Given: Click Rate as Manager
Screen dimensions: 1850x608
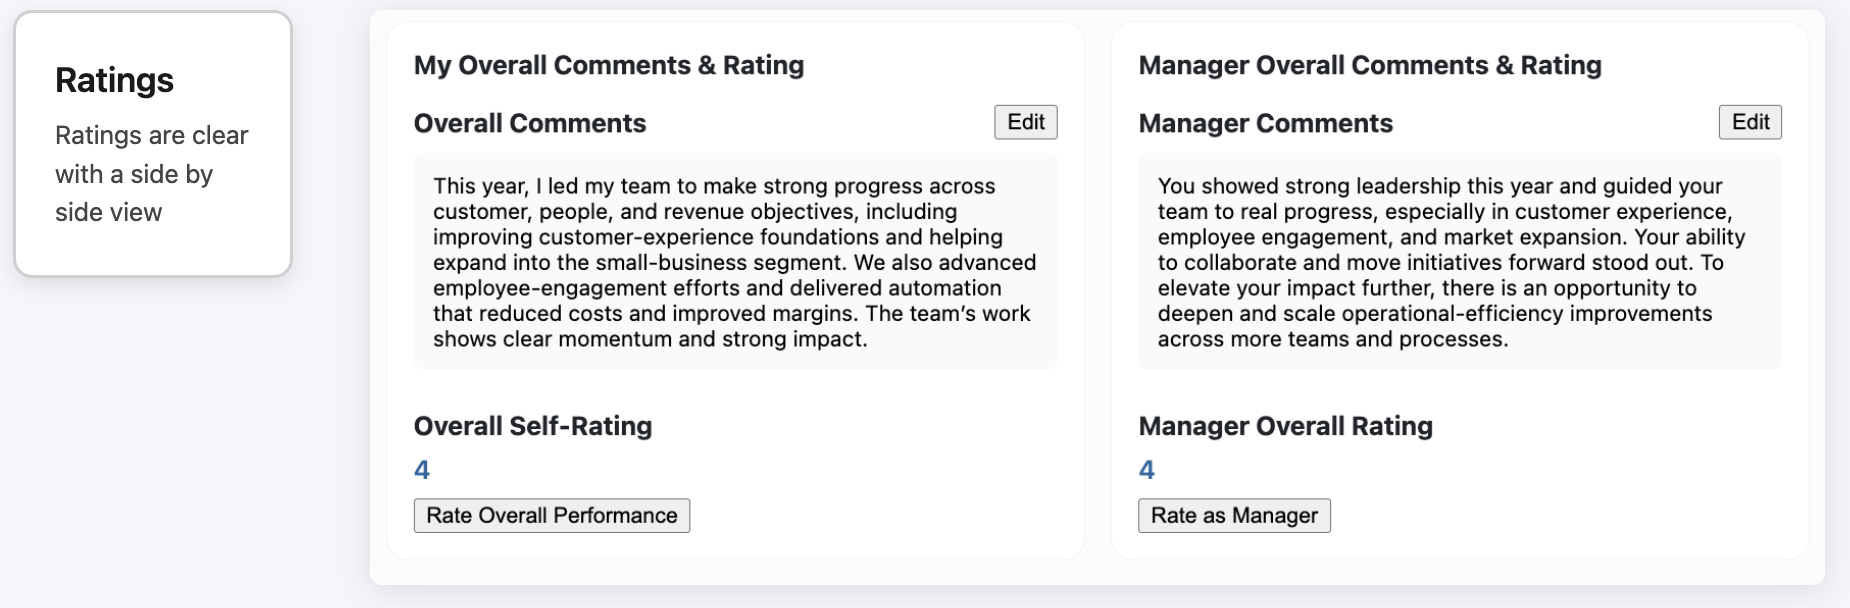Looking at the screenshot, I should (x=1234, y=516).
